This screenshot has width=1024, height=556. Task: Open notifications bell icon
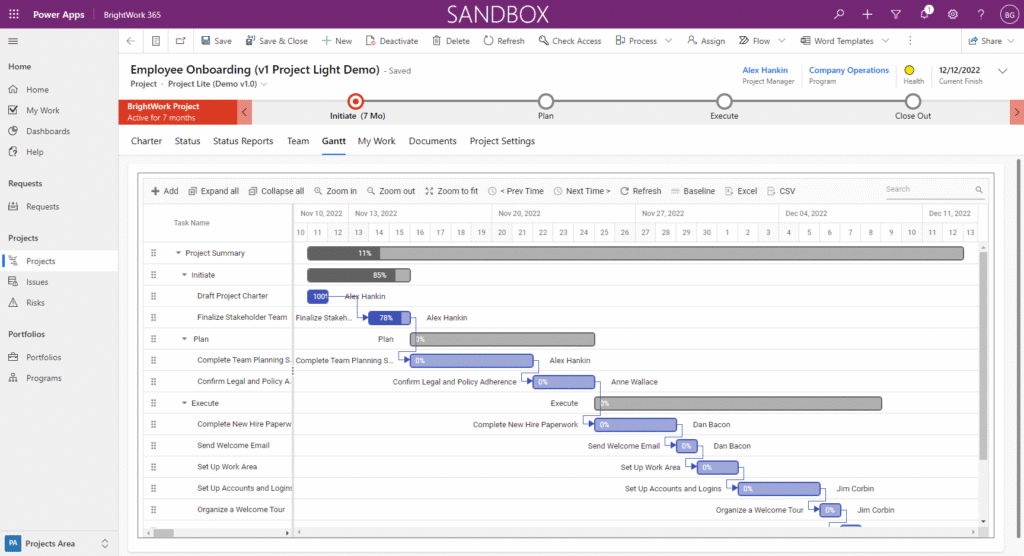[x=924, y=14]
